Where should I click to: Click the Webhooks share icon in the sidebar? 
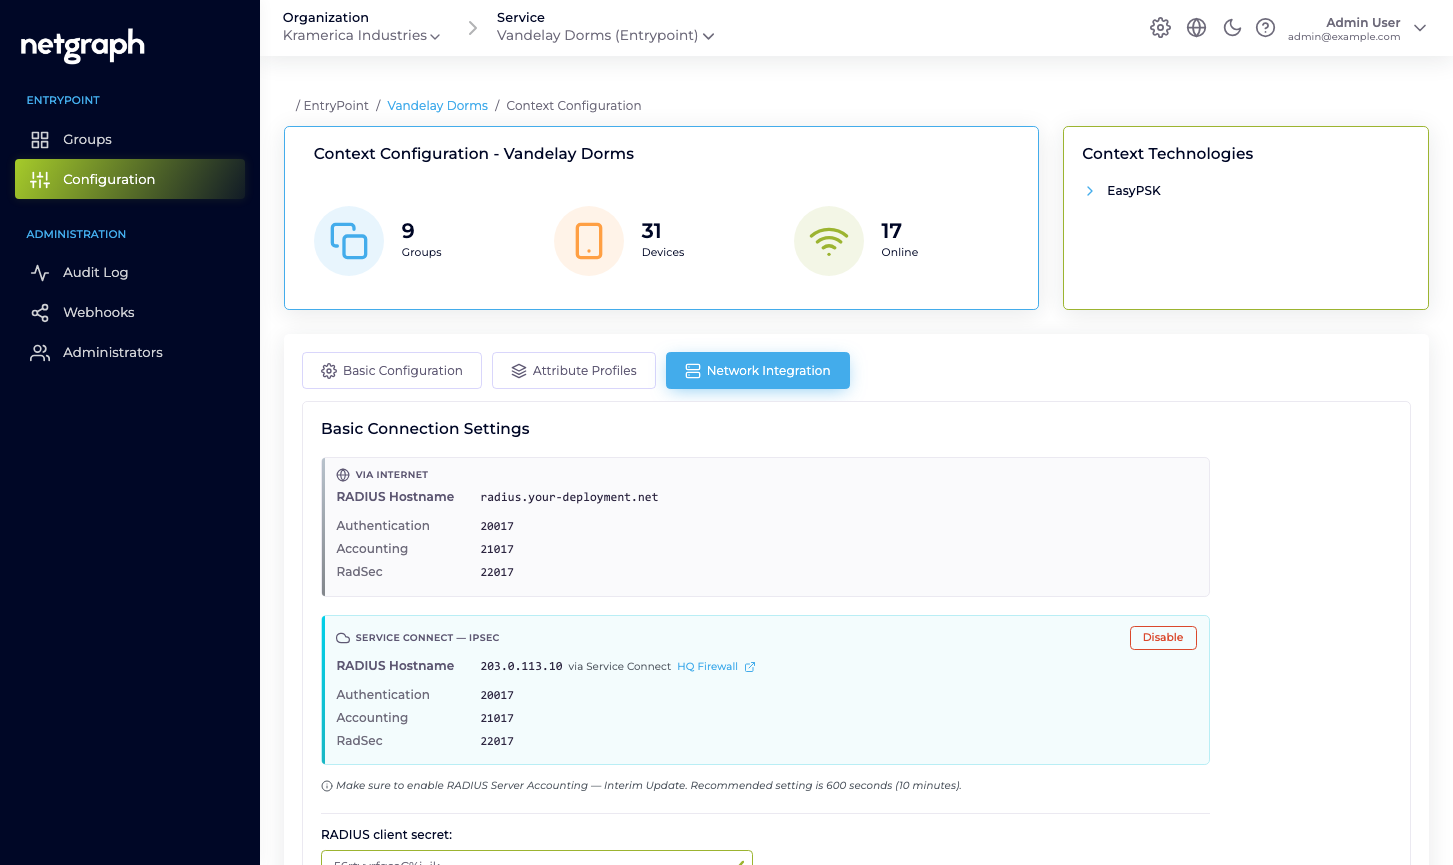click(40, 312)
